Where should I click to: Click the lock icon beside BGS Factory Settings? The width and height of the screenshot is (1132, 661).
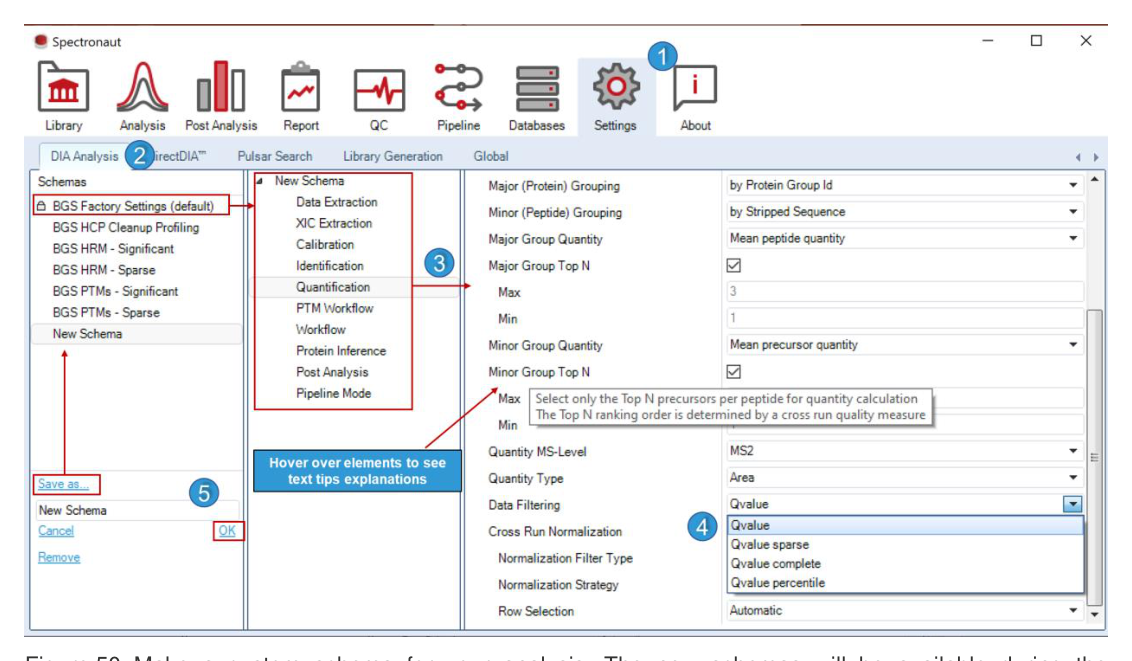coord(41,206)
